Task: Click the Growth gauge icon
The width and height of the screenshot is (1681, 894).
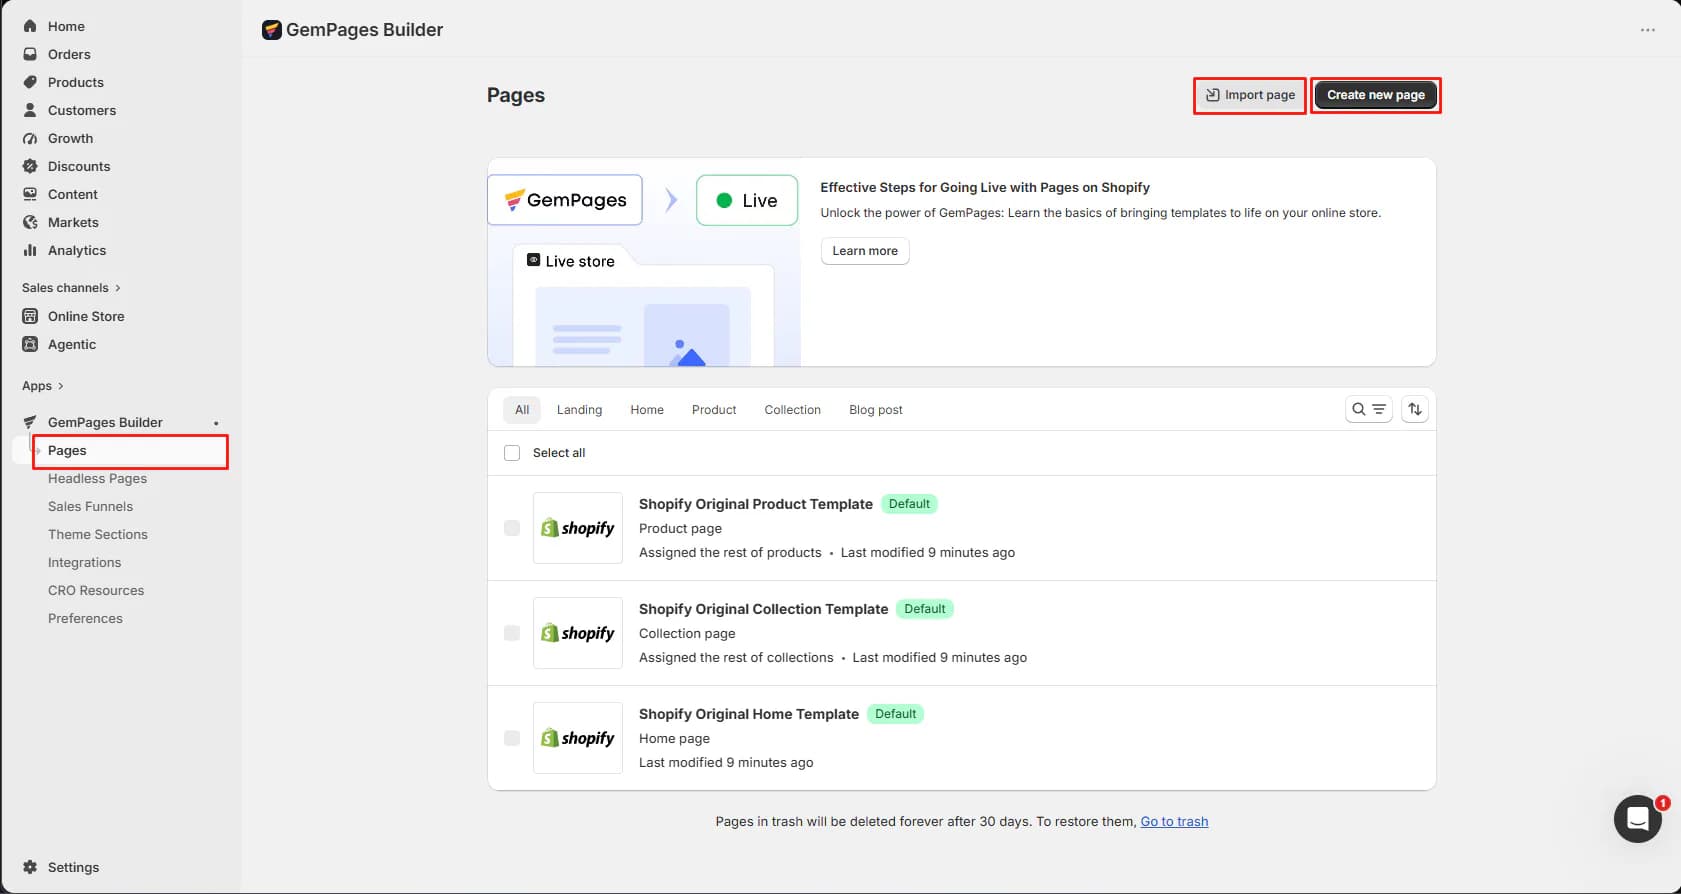Action: 30,138
